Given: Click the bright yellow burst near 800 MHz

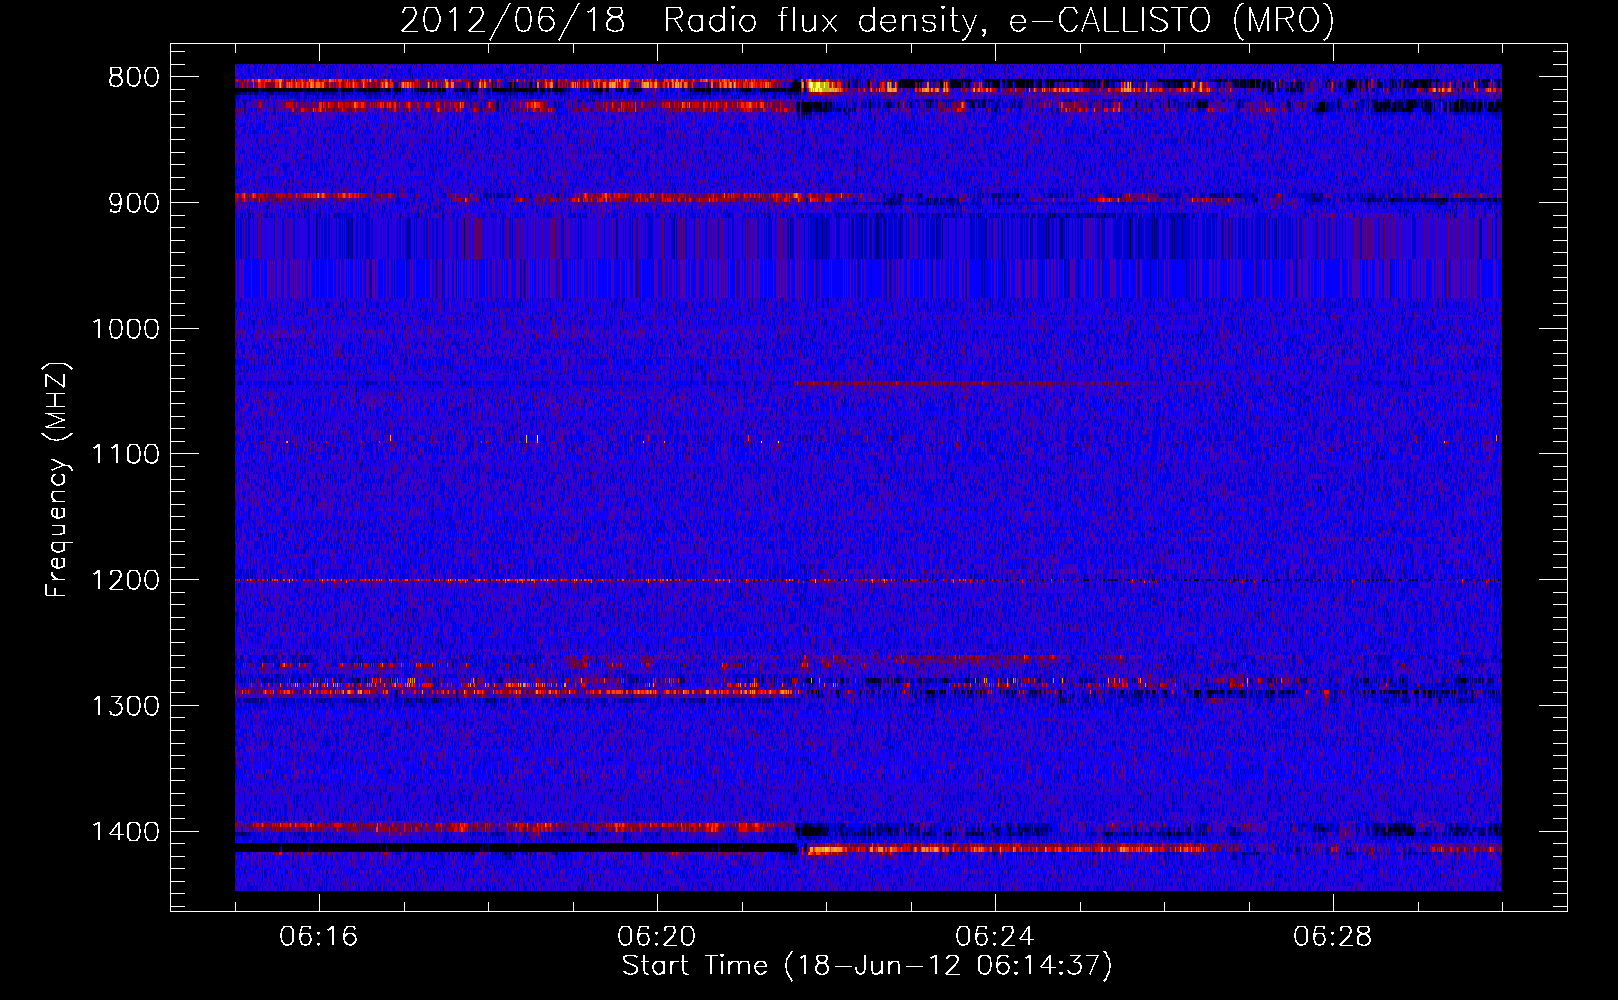Looking at the screenshot, I should pos(821,87).
